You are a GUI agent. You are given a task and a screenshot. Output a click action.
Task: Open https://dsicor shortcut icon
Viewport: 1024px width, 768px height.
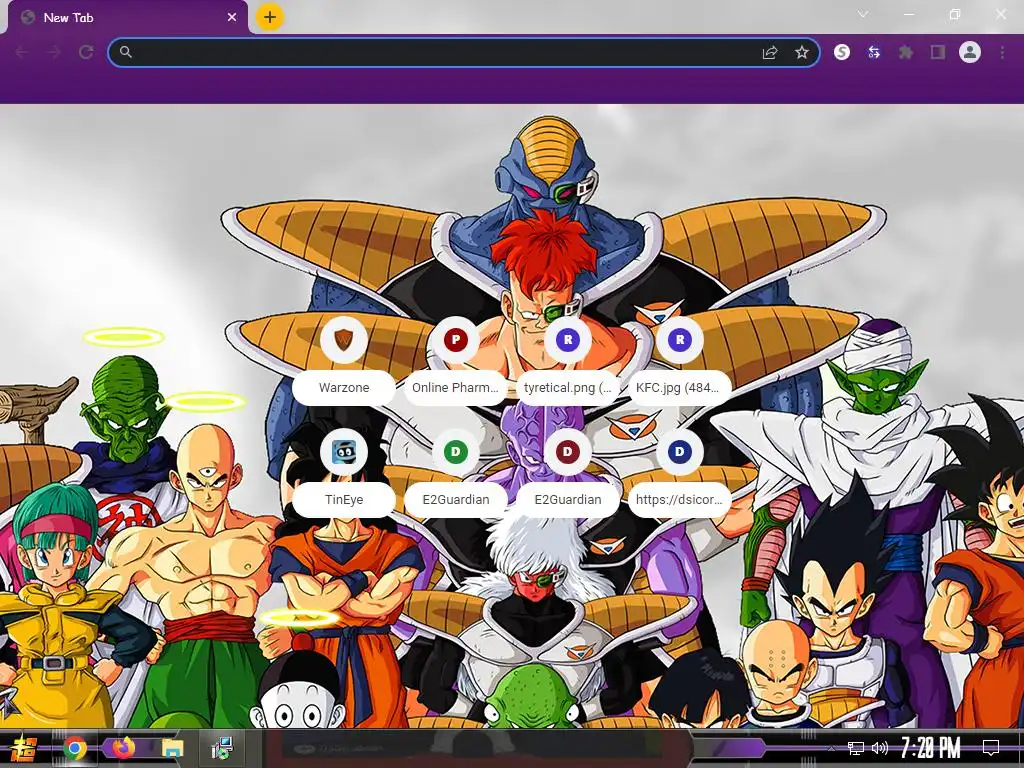point(680,452)
